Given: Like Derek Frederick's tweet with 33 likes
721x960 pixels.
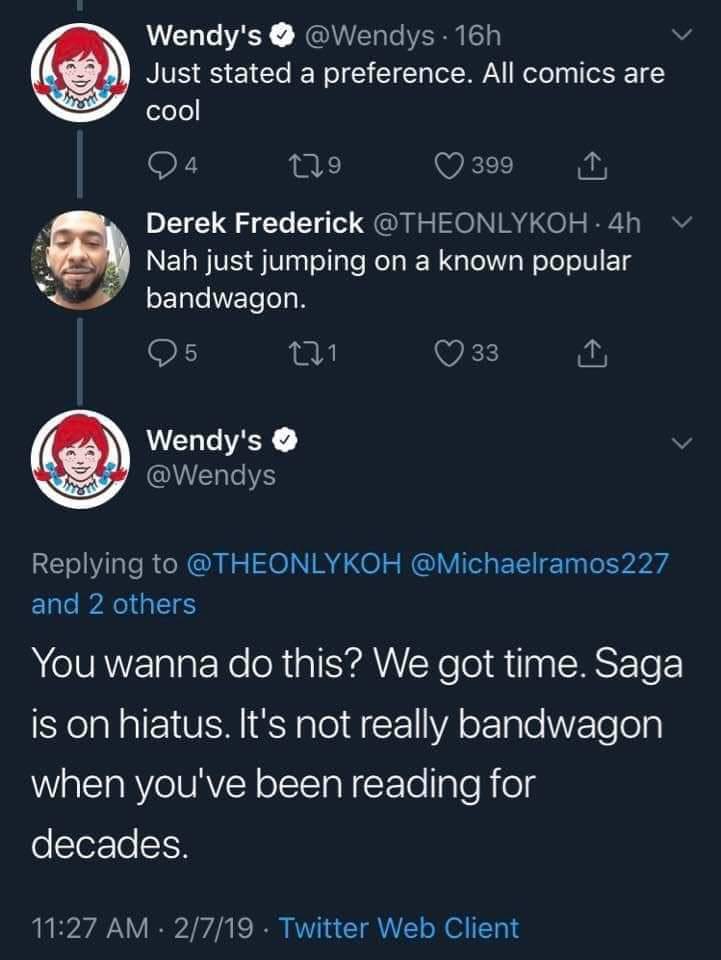Looking at the screenshot, I should [x=449, y=353].
